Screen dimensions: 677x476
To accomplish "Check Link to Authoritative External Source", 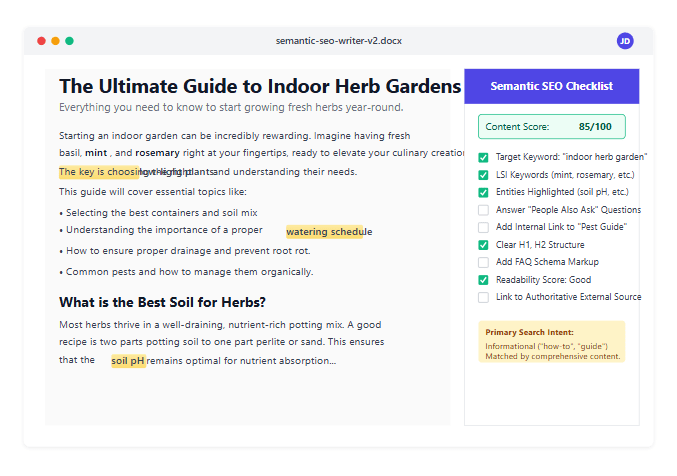I will click(x=483, y=297).
